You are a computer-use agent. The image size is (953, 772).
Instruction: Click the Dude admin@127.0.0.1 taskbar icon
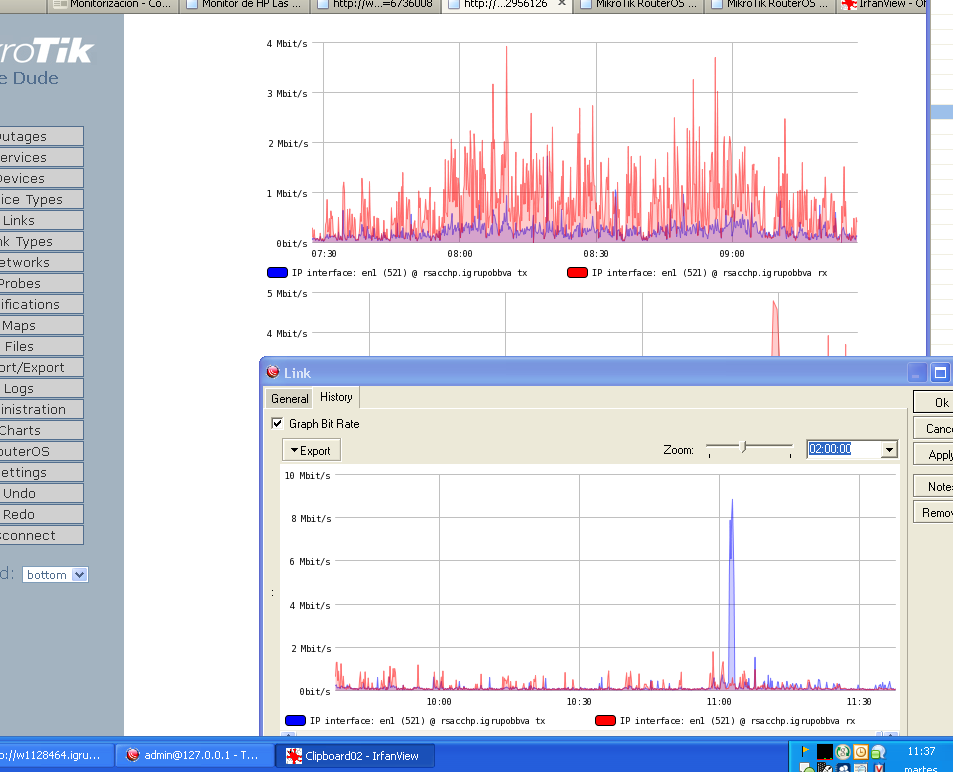[132, 755]
